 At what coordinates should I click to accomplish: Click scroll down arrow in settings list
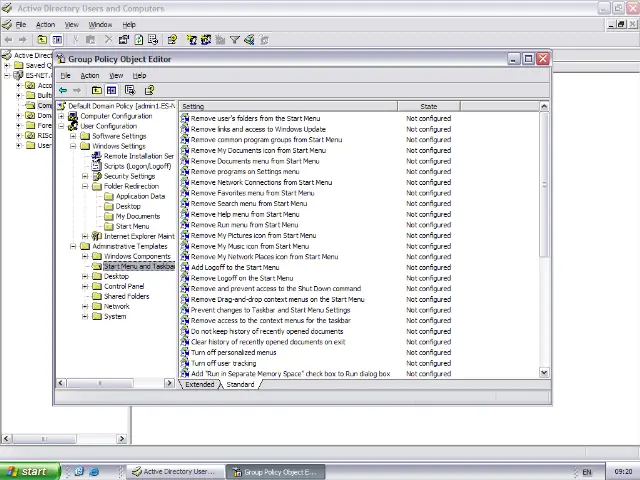tap(544, 372)
